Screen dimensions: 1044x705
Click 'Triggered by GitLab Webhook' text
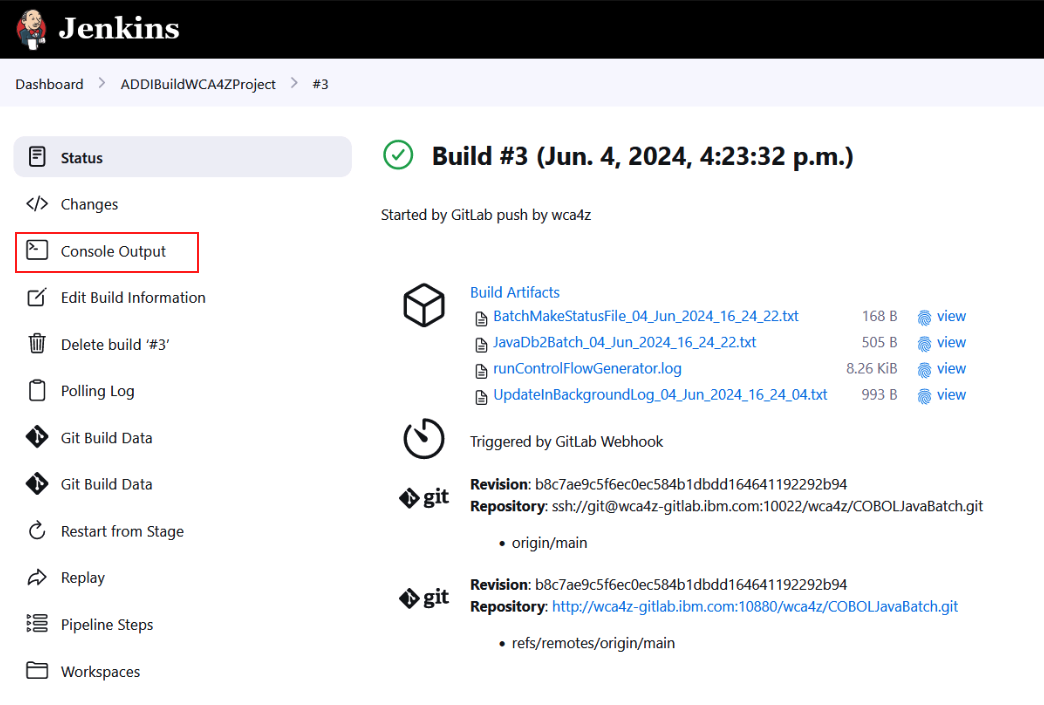[567, 442]
